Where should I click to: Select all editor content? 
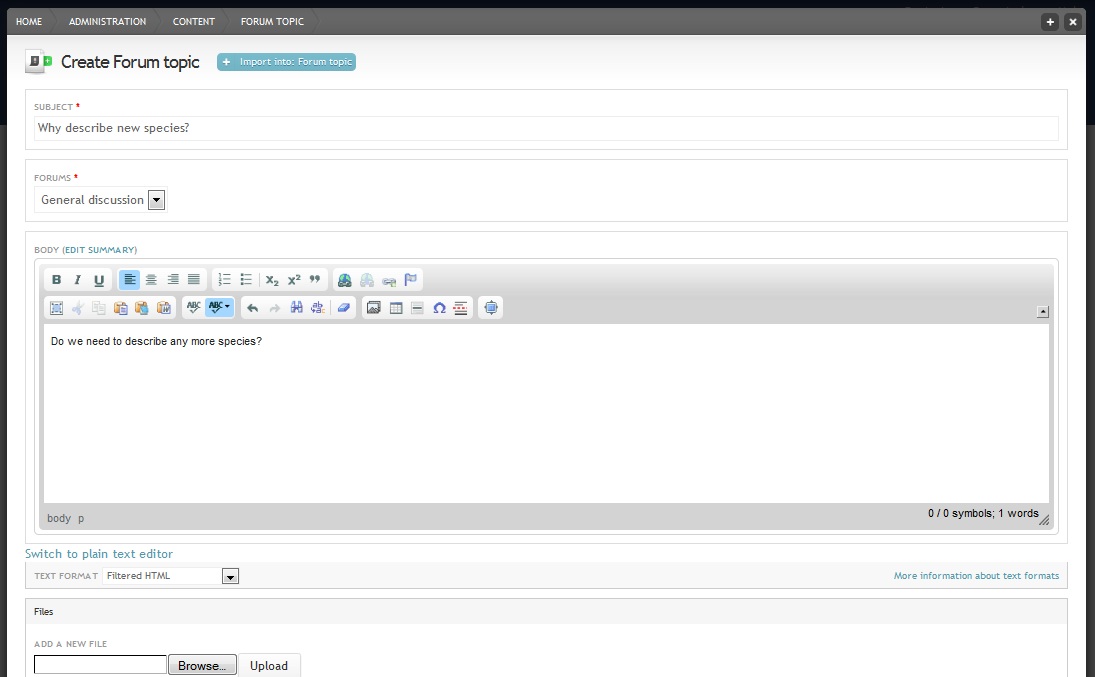[x=57, y=307]
